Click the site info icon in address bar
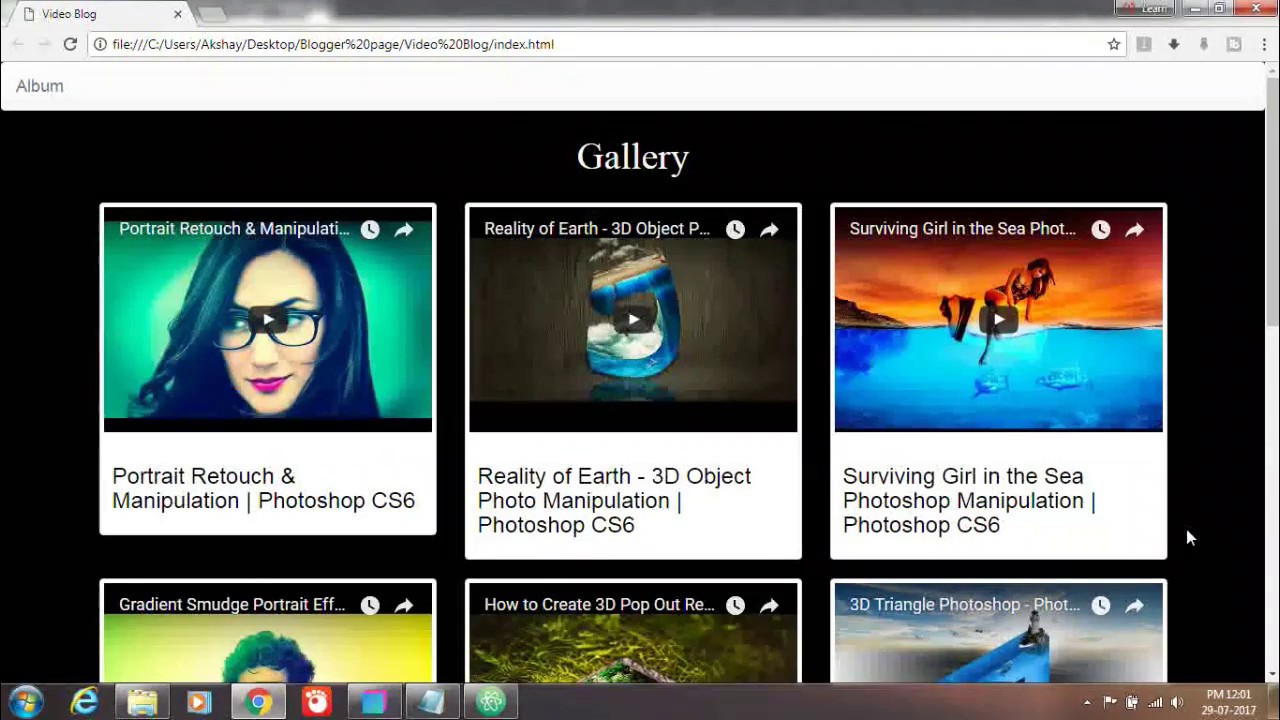 click(100, 44)
